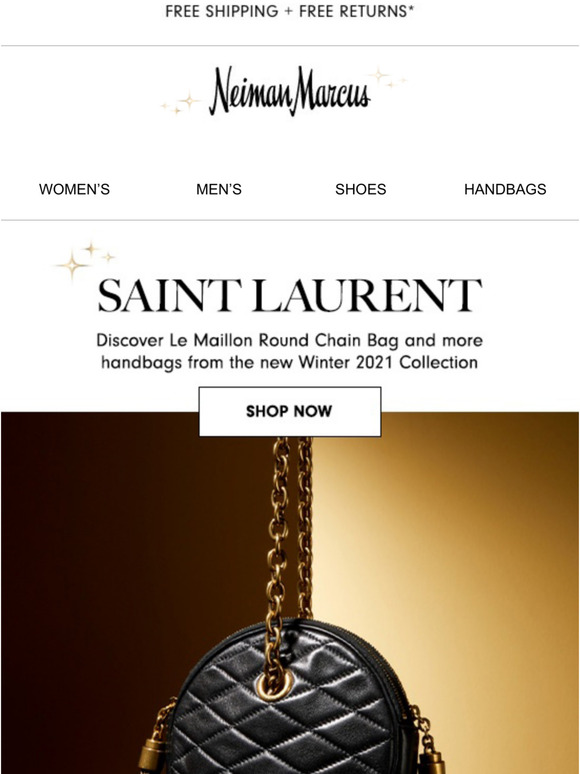This screenshot has height=774, width=580.
Task: Click the Neiman Marcus logo
Action: tap(290, 91)
